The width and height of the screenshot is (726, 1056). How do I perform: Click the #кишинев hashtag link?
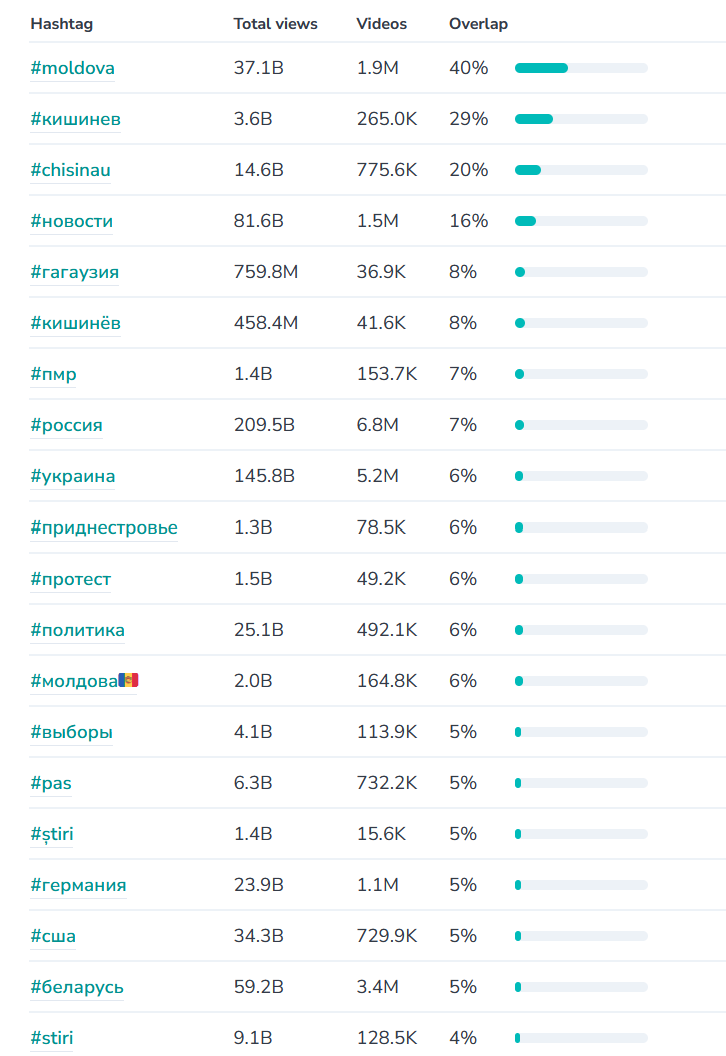(75, 119)
